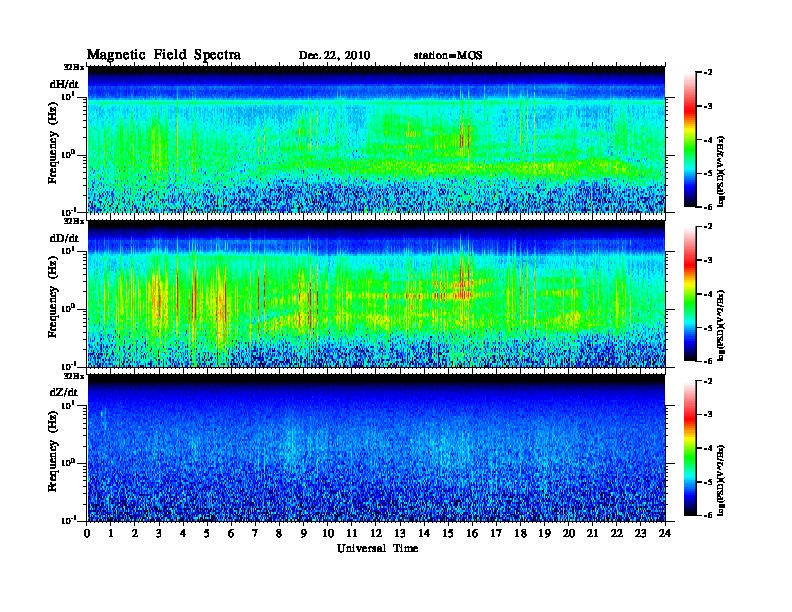Click the hour 24 tick label
The width and height of the screenshot is (792, 612).
(665, 533)
